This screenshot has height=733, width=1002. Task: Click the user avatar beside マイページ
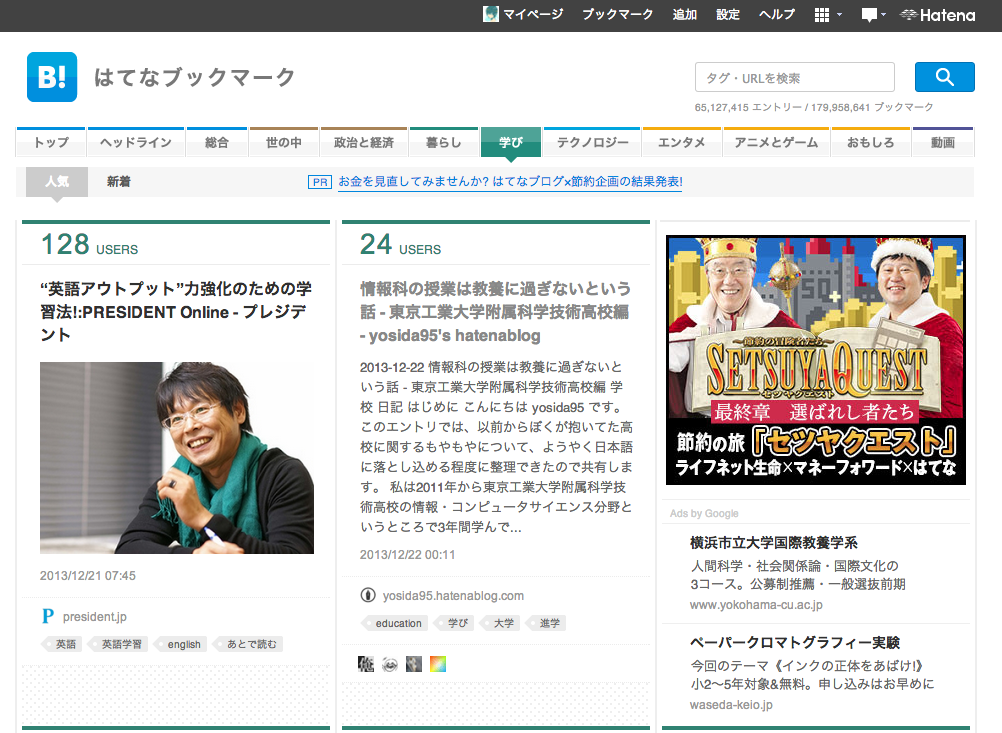pos(490,14)
